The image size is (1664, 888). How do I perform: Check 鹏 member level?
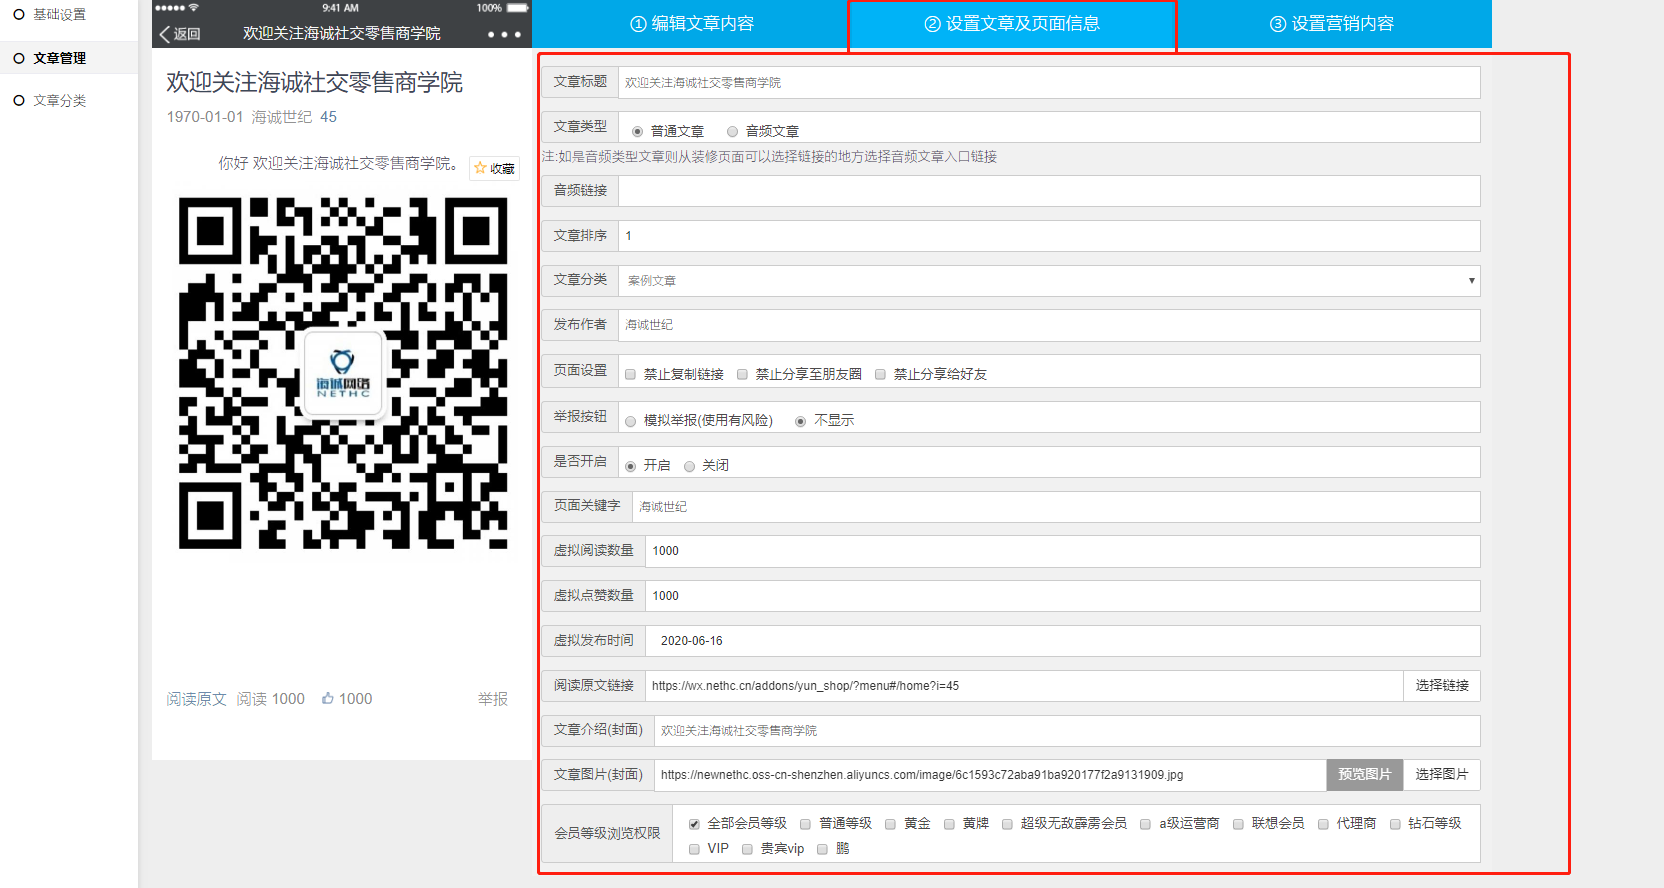pyautogui.click(x=822, y=849)
